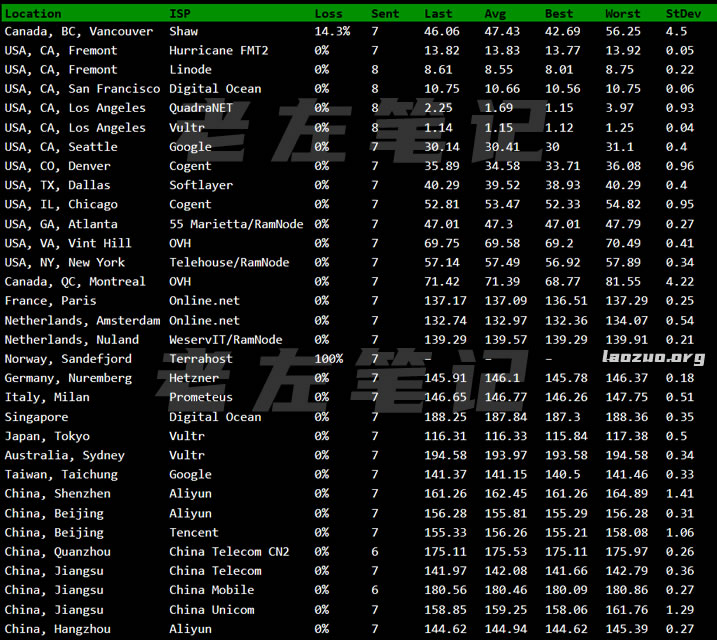The width and height of the screenshot is (717, 640).
Task: Click the Singapore location
Action: click(x=36, y=417)
